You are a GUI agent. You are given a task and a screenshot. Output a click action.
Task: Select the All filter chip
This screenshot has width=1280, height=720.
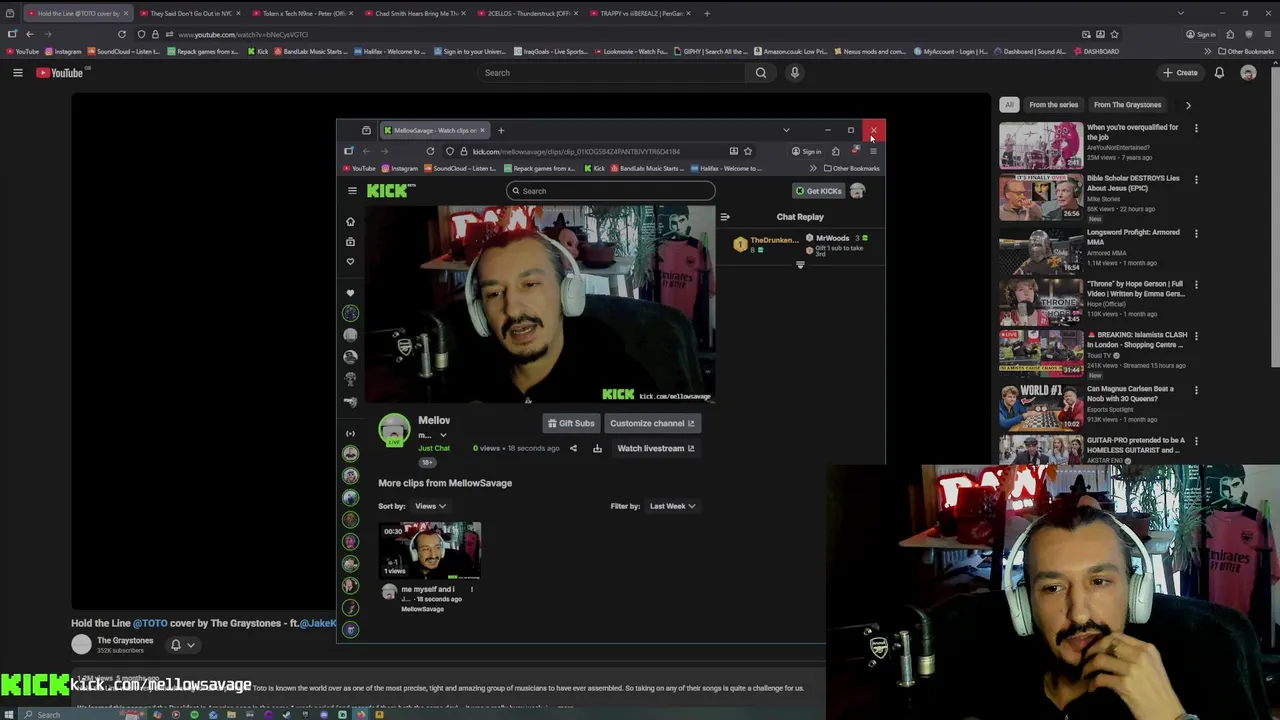(1009, 105)
